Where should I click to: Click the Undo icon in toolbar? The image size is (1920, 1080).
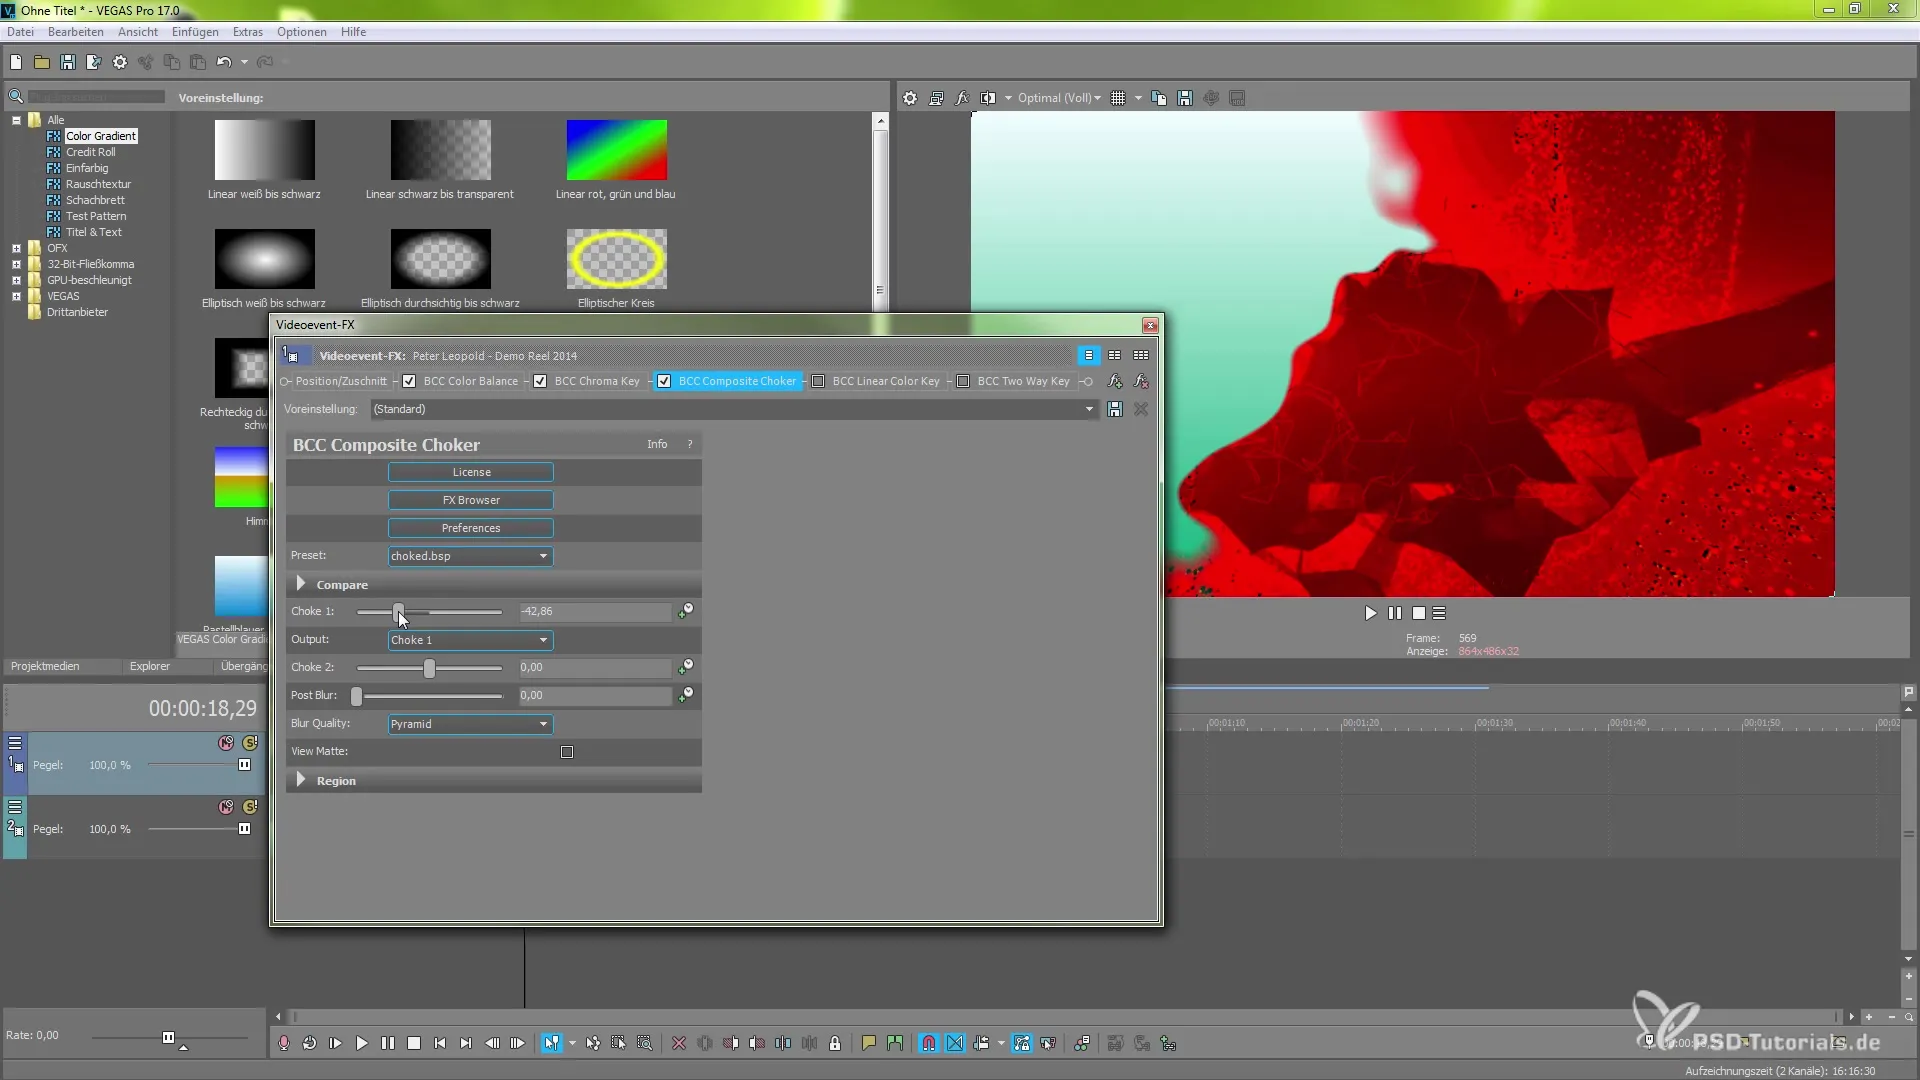tap(223, 62)
